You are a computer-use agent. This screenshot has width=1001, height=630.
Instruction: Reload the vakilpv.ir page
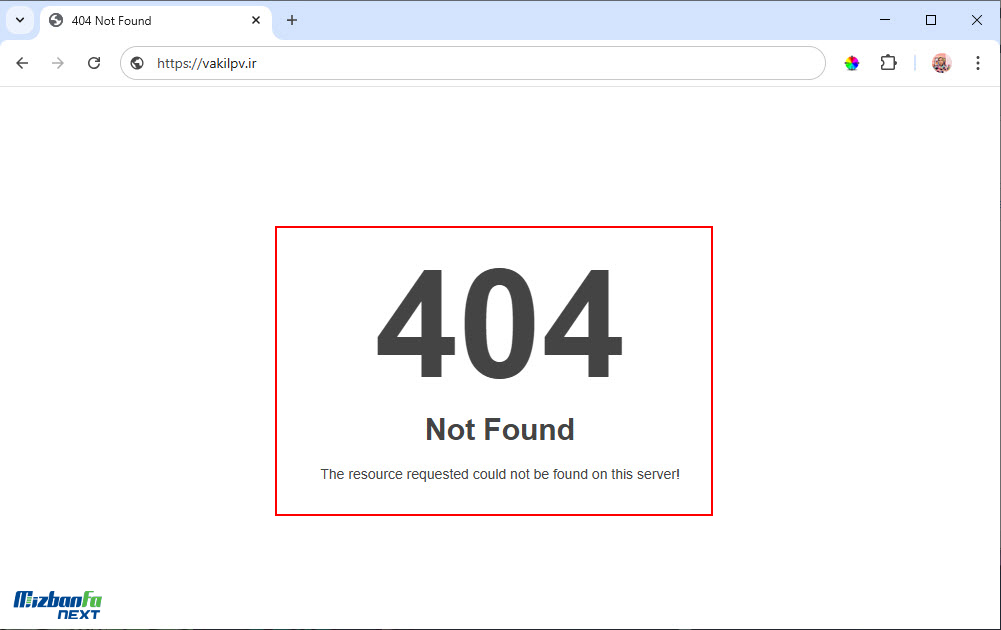(94, 63)
